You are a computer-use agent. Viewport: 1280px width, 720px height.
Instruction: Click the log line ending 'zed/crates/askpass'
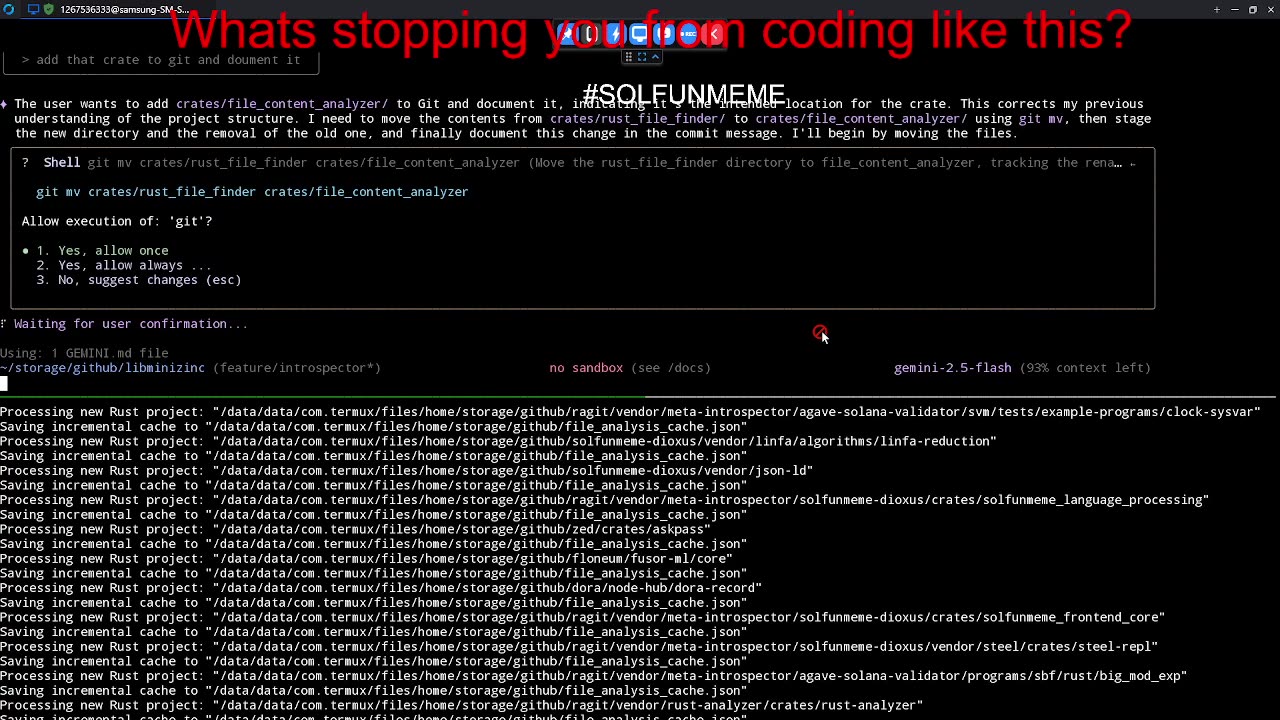(x=355, y=530)
